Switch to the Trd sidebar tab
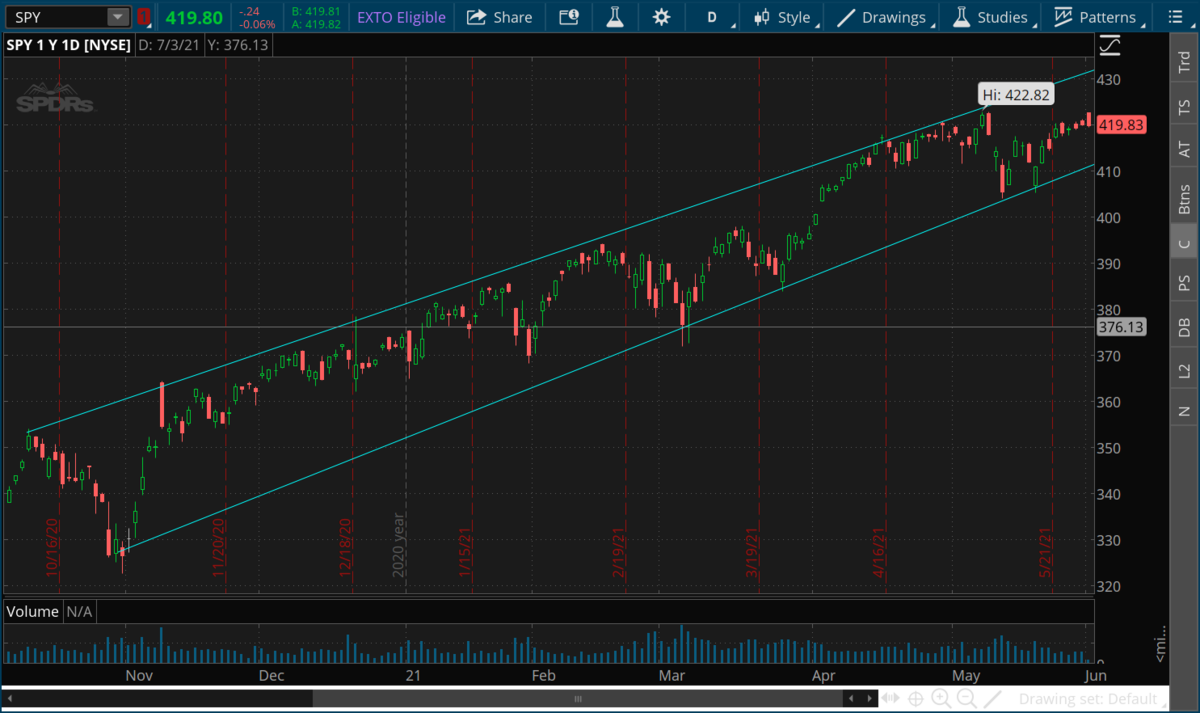The height and width of the screenshot is (713, 1200). (x=1184, y=64)
